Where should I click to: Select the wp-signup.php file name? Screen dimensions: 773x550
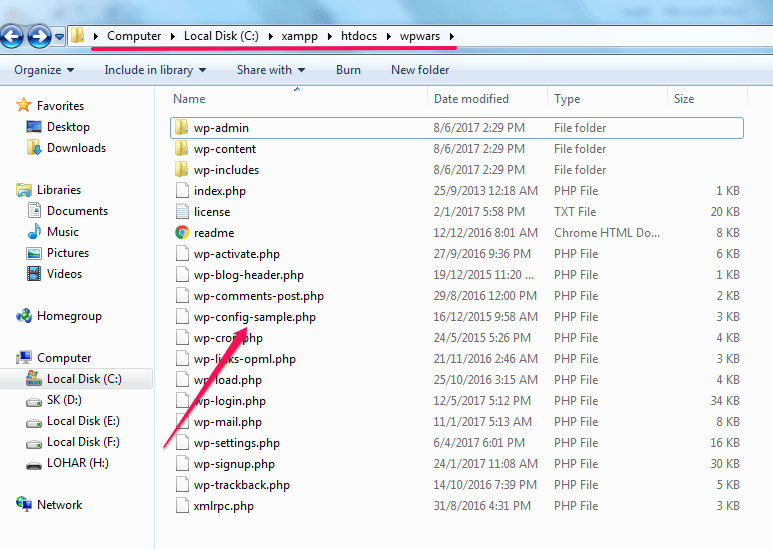[234, 464]
